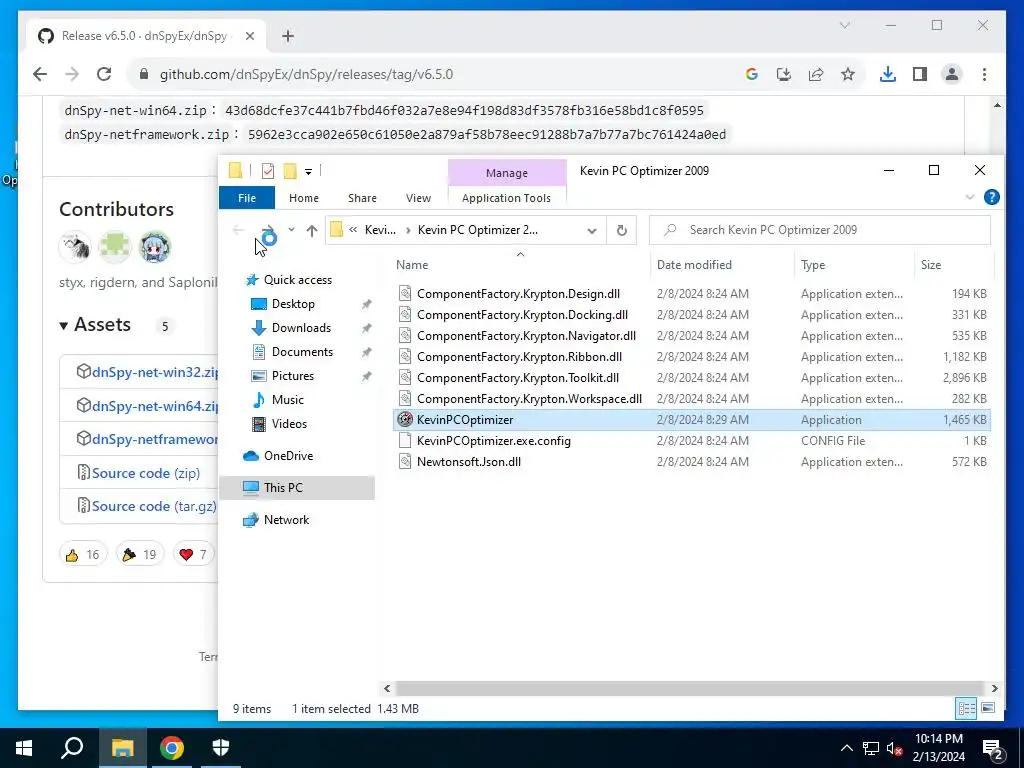The image size is (1024, 768).
Task: Go back in Chrome browser
Action: [x=40, y=74]
